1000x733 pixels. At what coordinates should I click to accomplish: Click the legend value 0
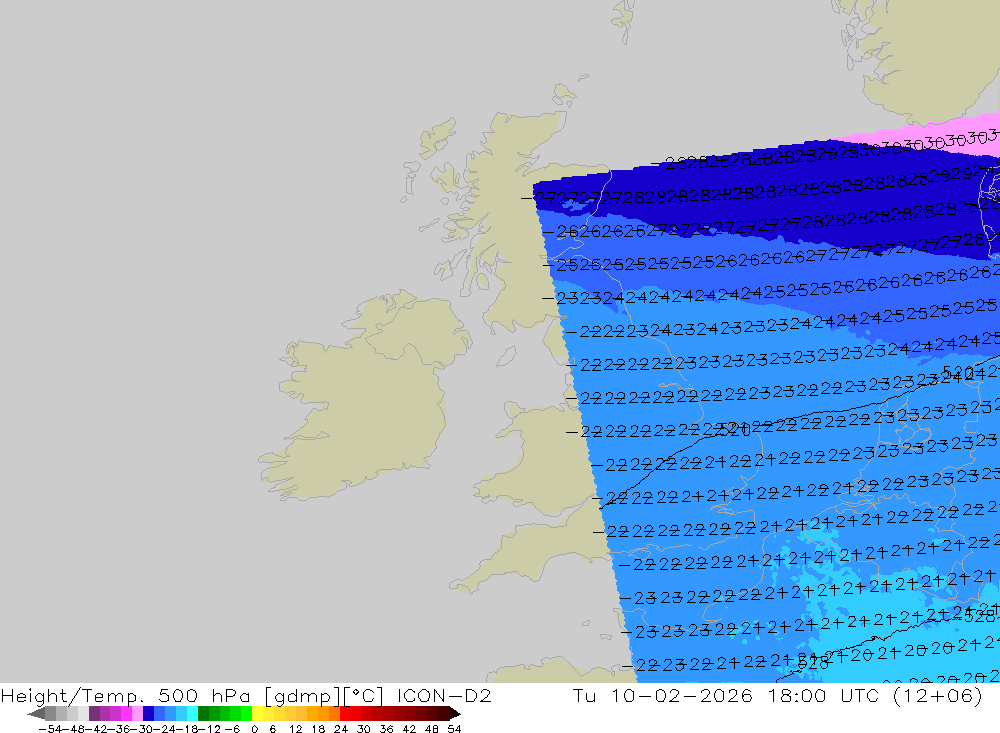254,729
